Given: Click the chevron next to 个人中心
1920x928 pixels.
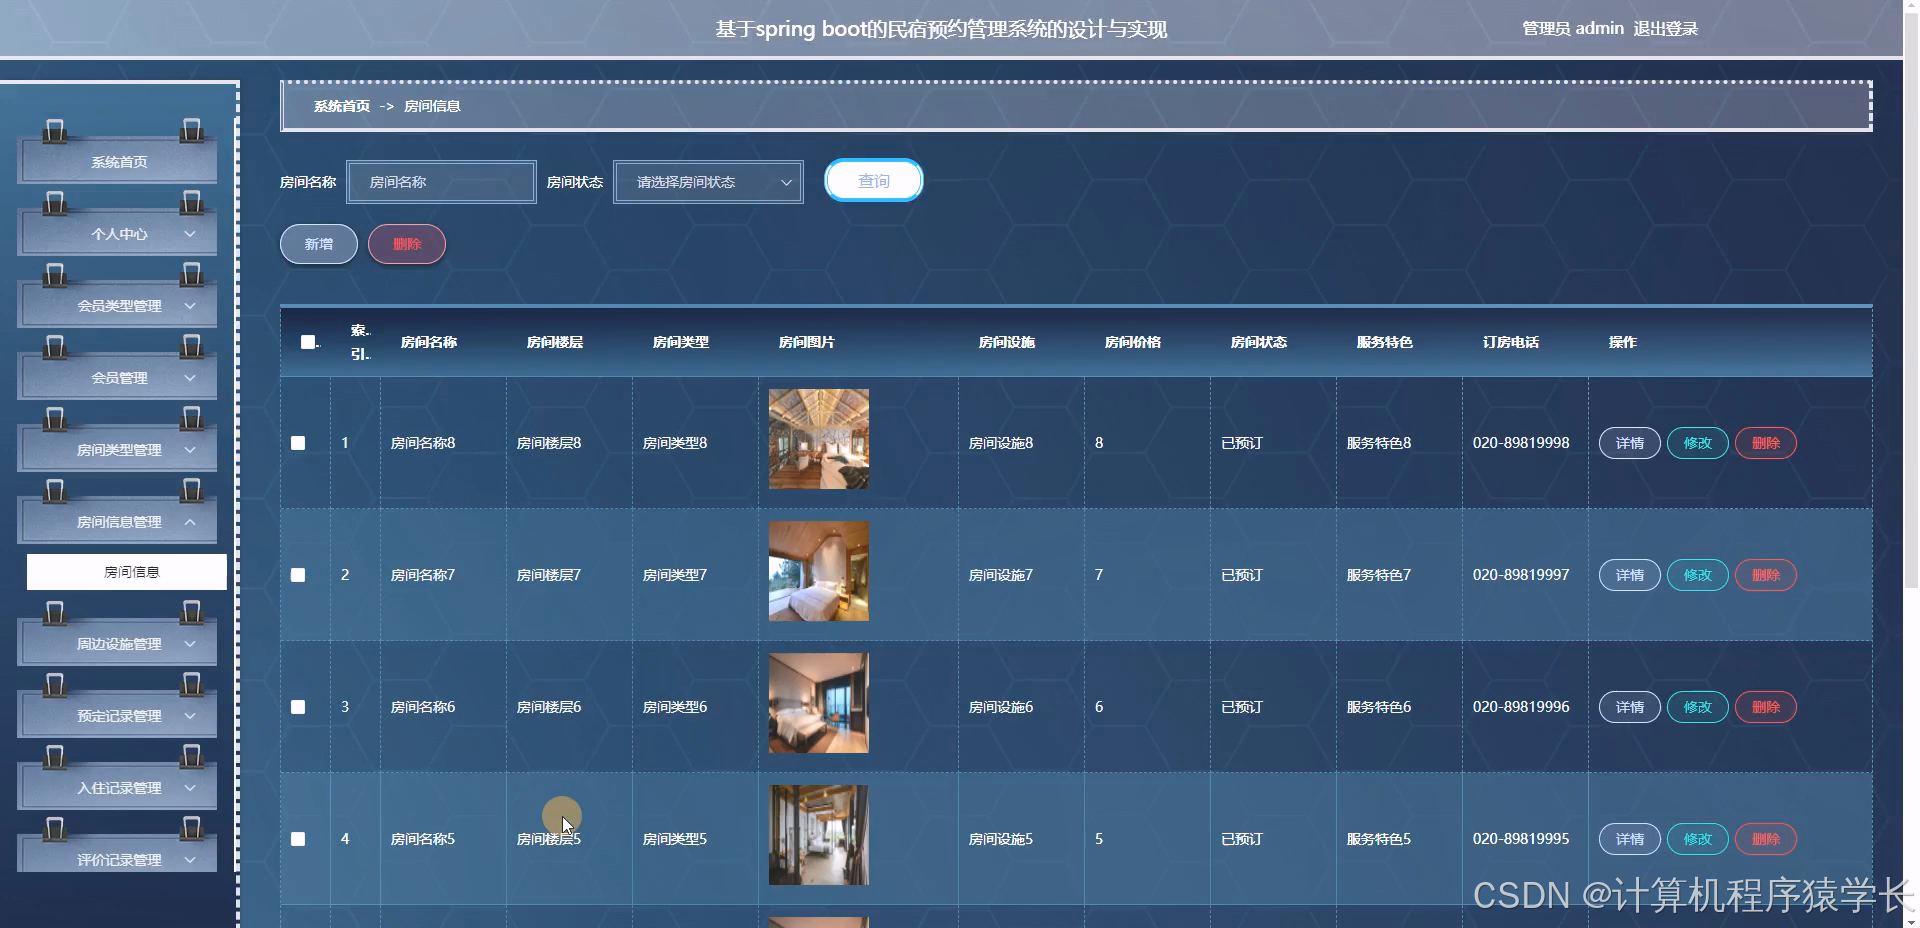Looking at the screenshot, I should (190, 234).
